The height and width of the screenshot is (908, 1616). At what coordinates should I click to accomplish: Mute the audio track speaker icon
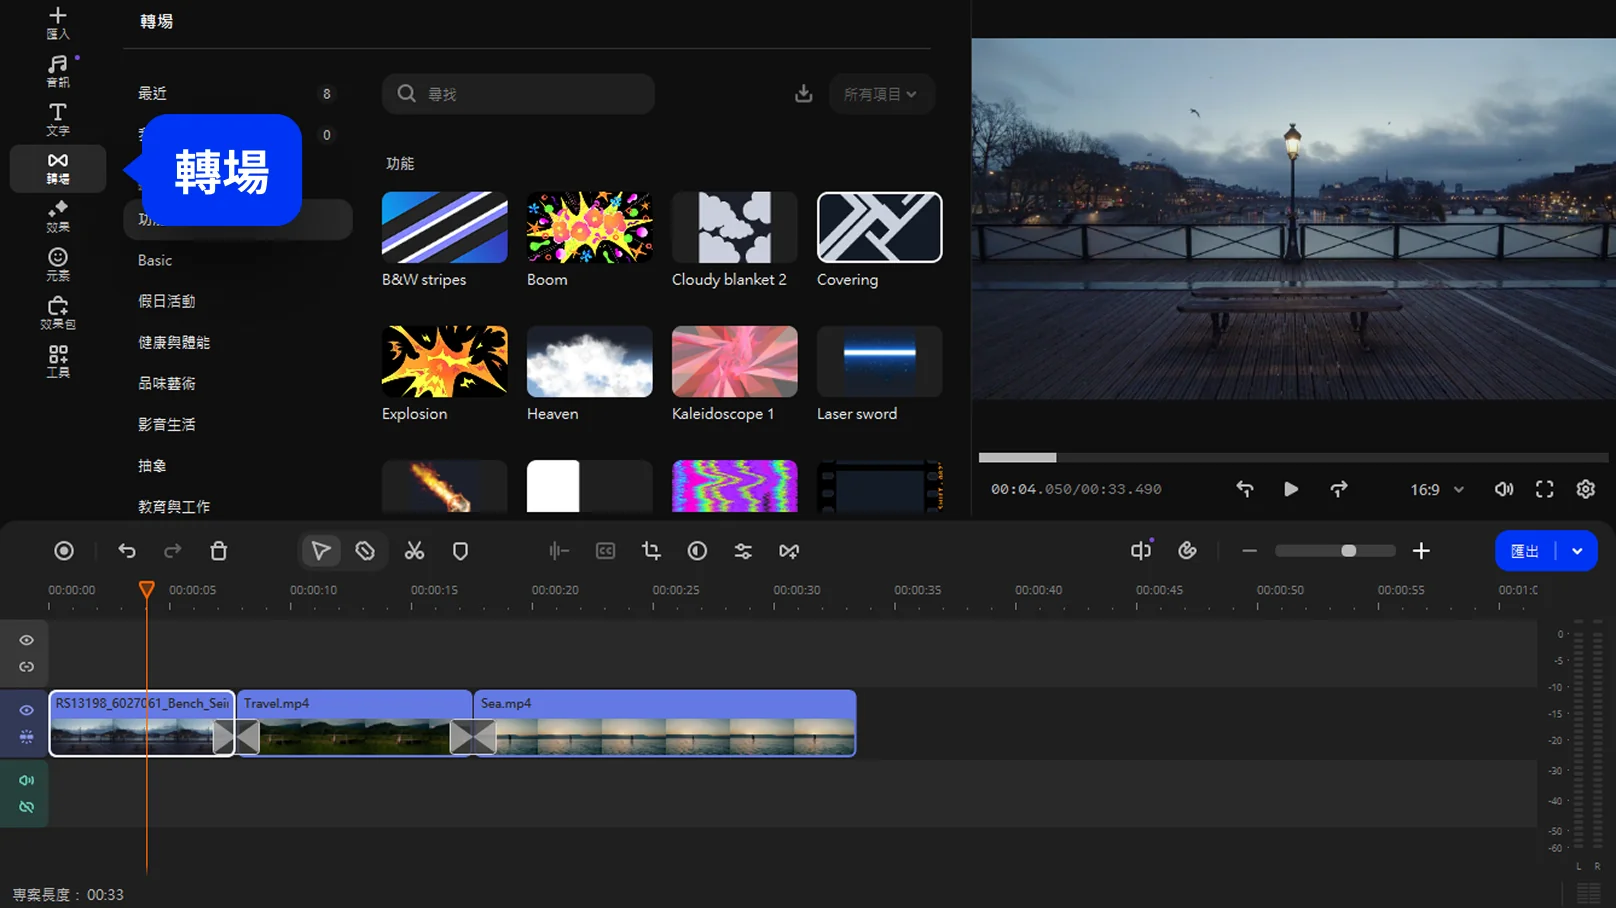(27, 780)
